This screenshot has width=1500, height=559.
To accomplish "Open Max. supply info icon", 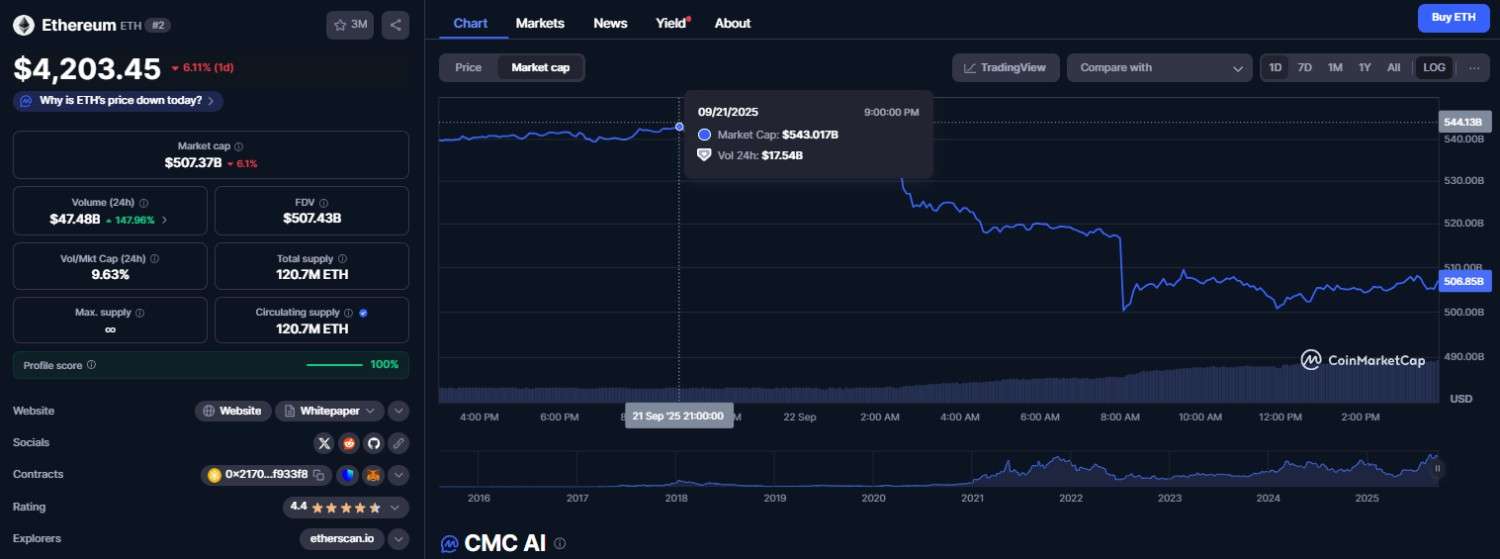I will point(139,313).
